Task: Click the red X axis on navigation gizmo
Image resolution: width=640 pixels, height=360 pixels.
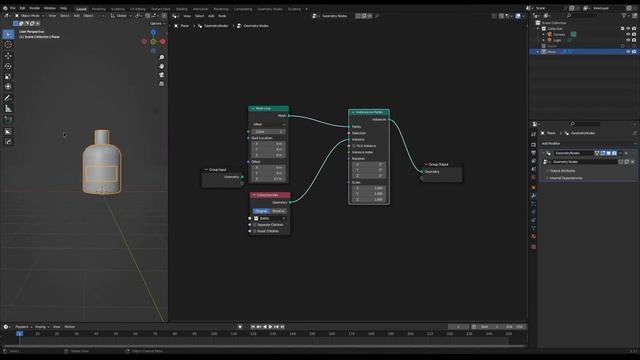Action: point(162,42)
